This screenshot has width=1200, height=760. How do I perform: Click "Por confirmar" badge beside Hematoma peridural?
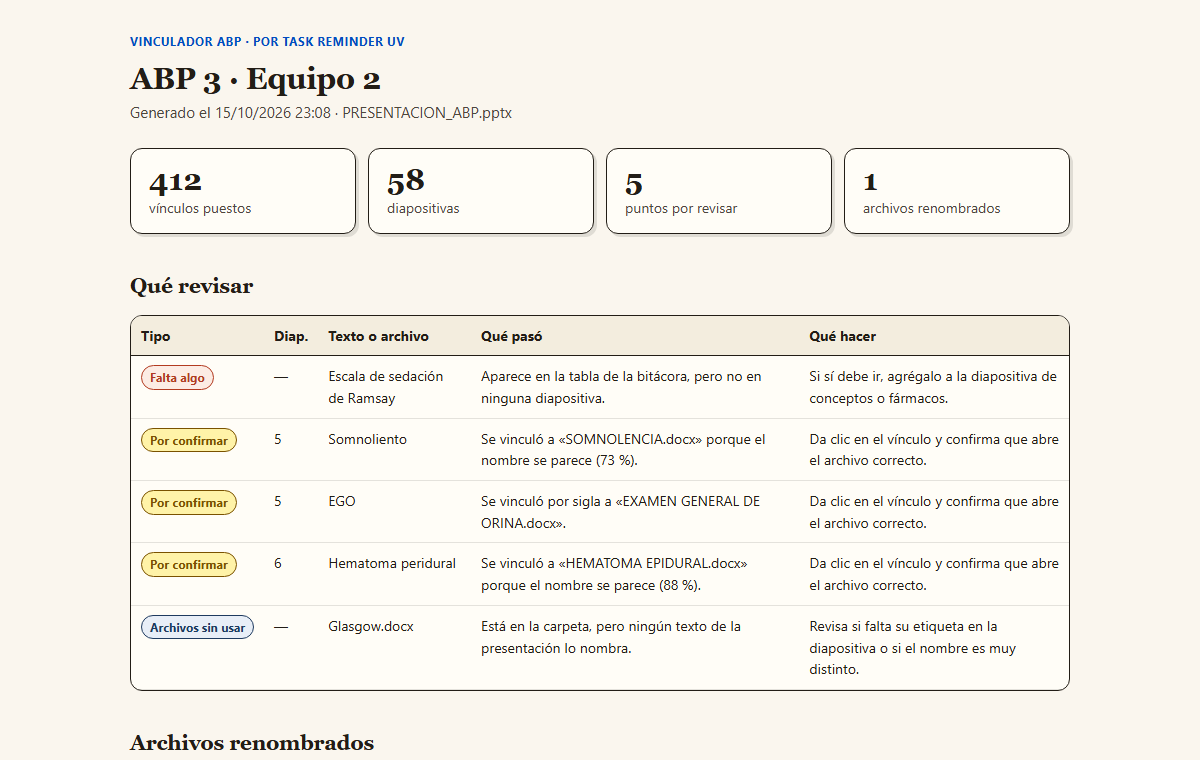click(189, 564)
